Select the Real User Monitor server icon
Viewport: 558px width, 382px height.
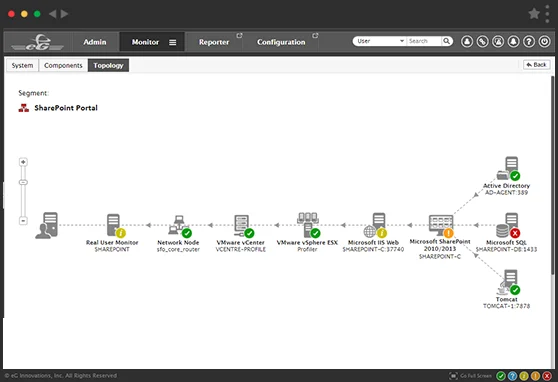[x=115, y=225]
